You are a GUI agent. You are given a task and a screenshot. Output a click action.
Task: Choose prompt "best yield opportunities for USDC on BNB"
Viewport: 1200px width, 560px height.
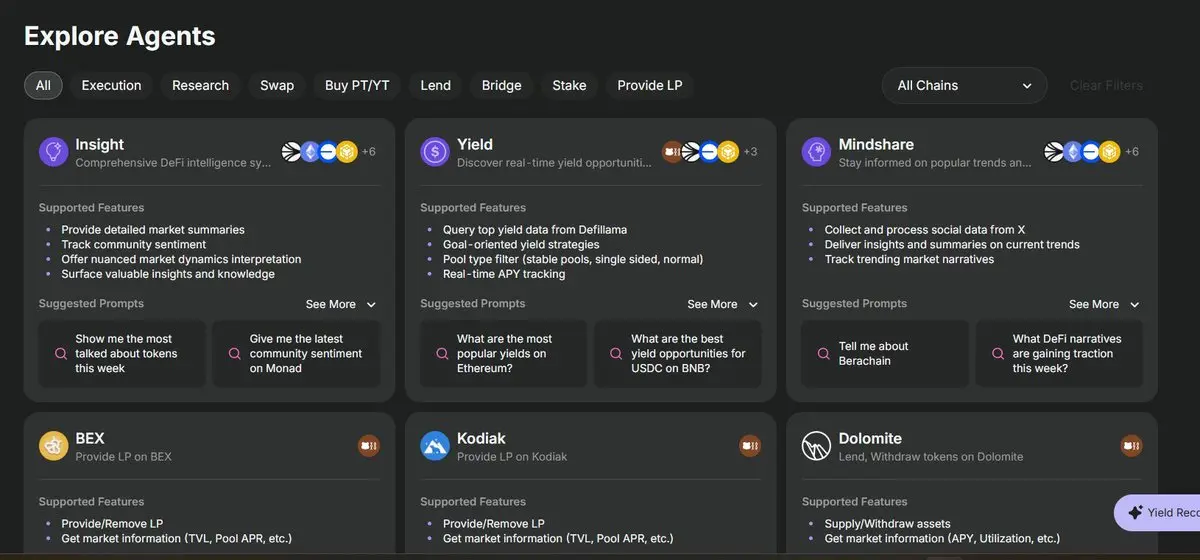pos(678,354)
